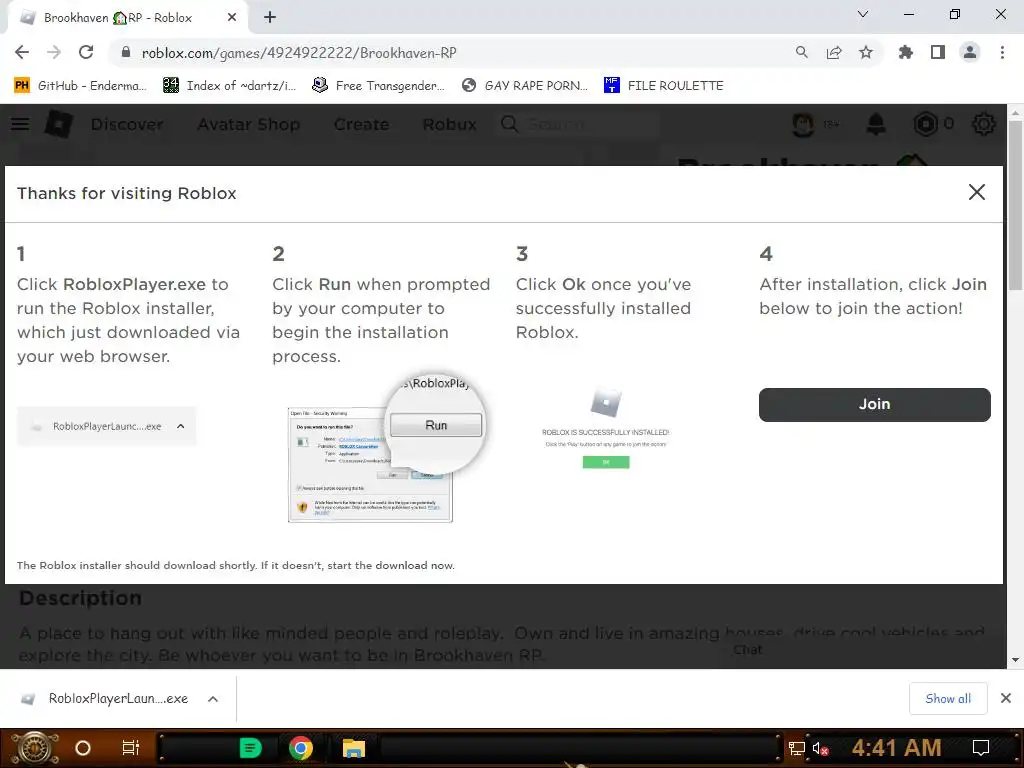The height and width of the screenshot is (768, 1024).
Task: Open File Explorer from the taskbar
Action: point(353,748)
